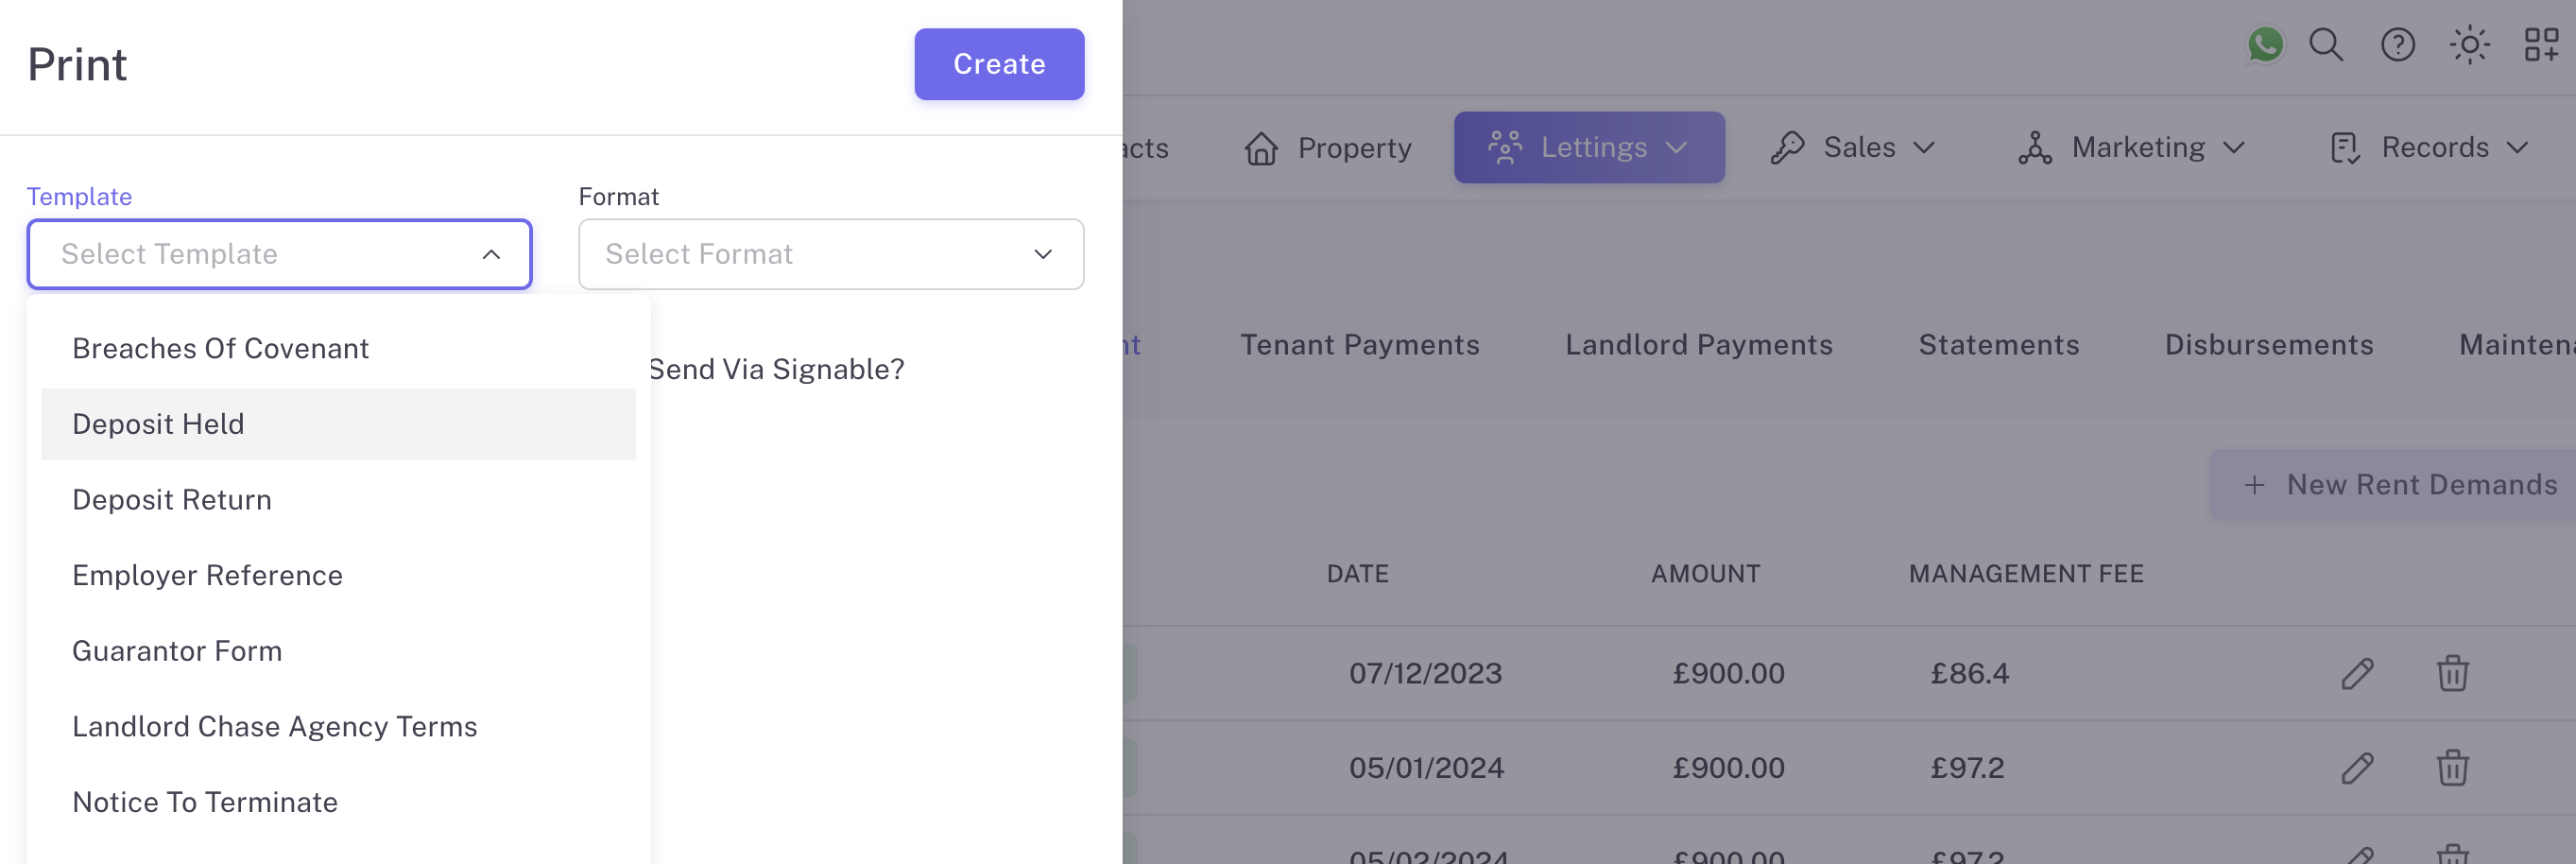
Task: Expand the Records menu chevron
Action: pyautogui.click(x=2517, y=148)
